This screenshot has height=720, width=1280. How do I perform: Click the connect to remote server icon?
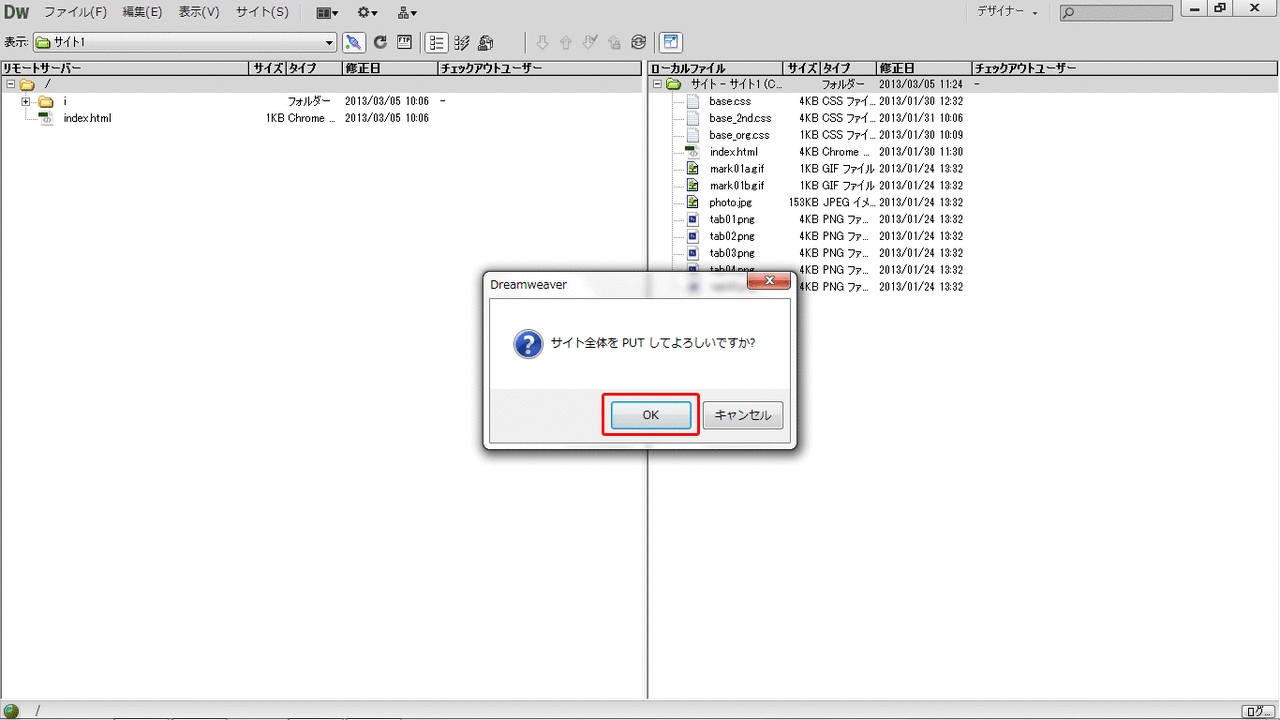[x=353, y=42]
